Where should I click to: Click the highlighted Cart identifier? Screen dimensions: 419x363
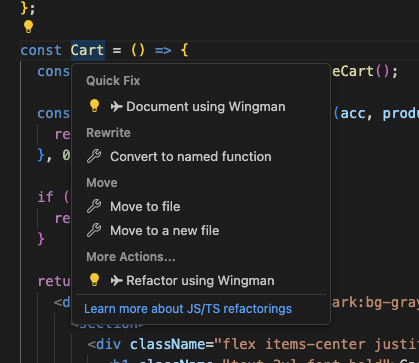88,50
